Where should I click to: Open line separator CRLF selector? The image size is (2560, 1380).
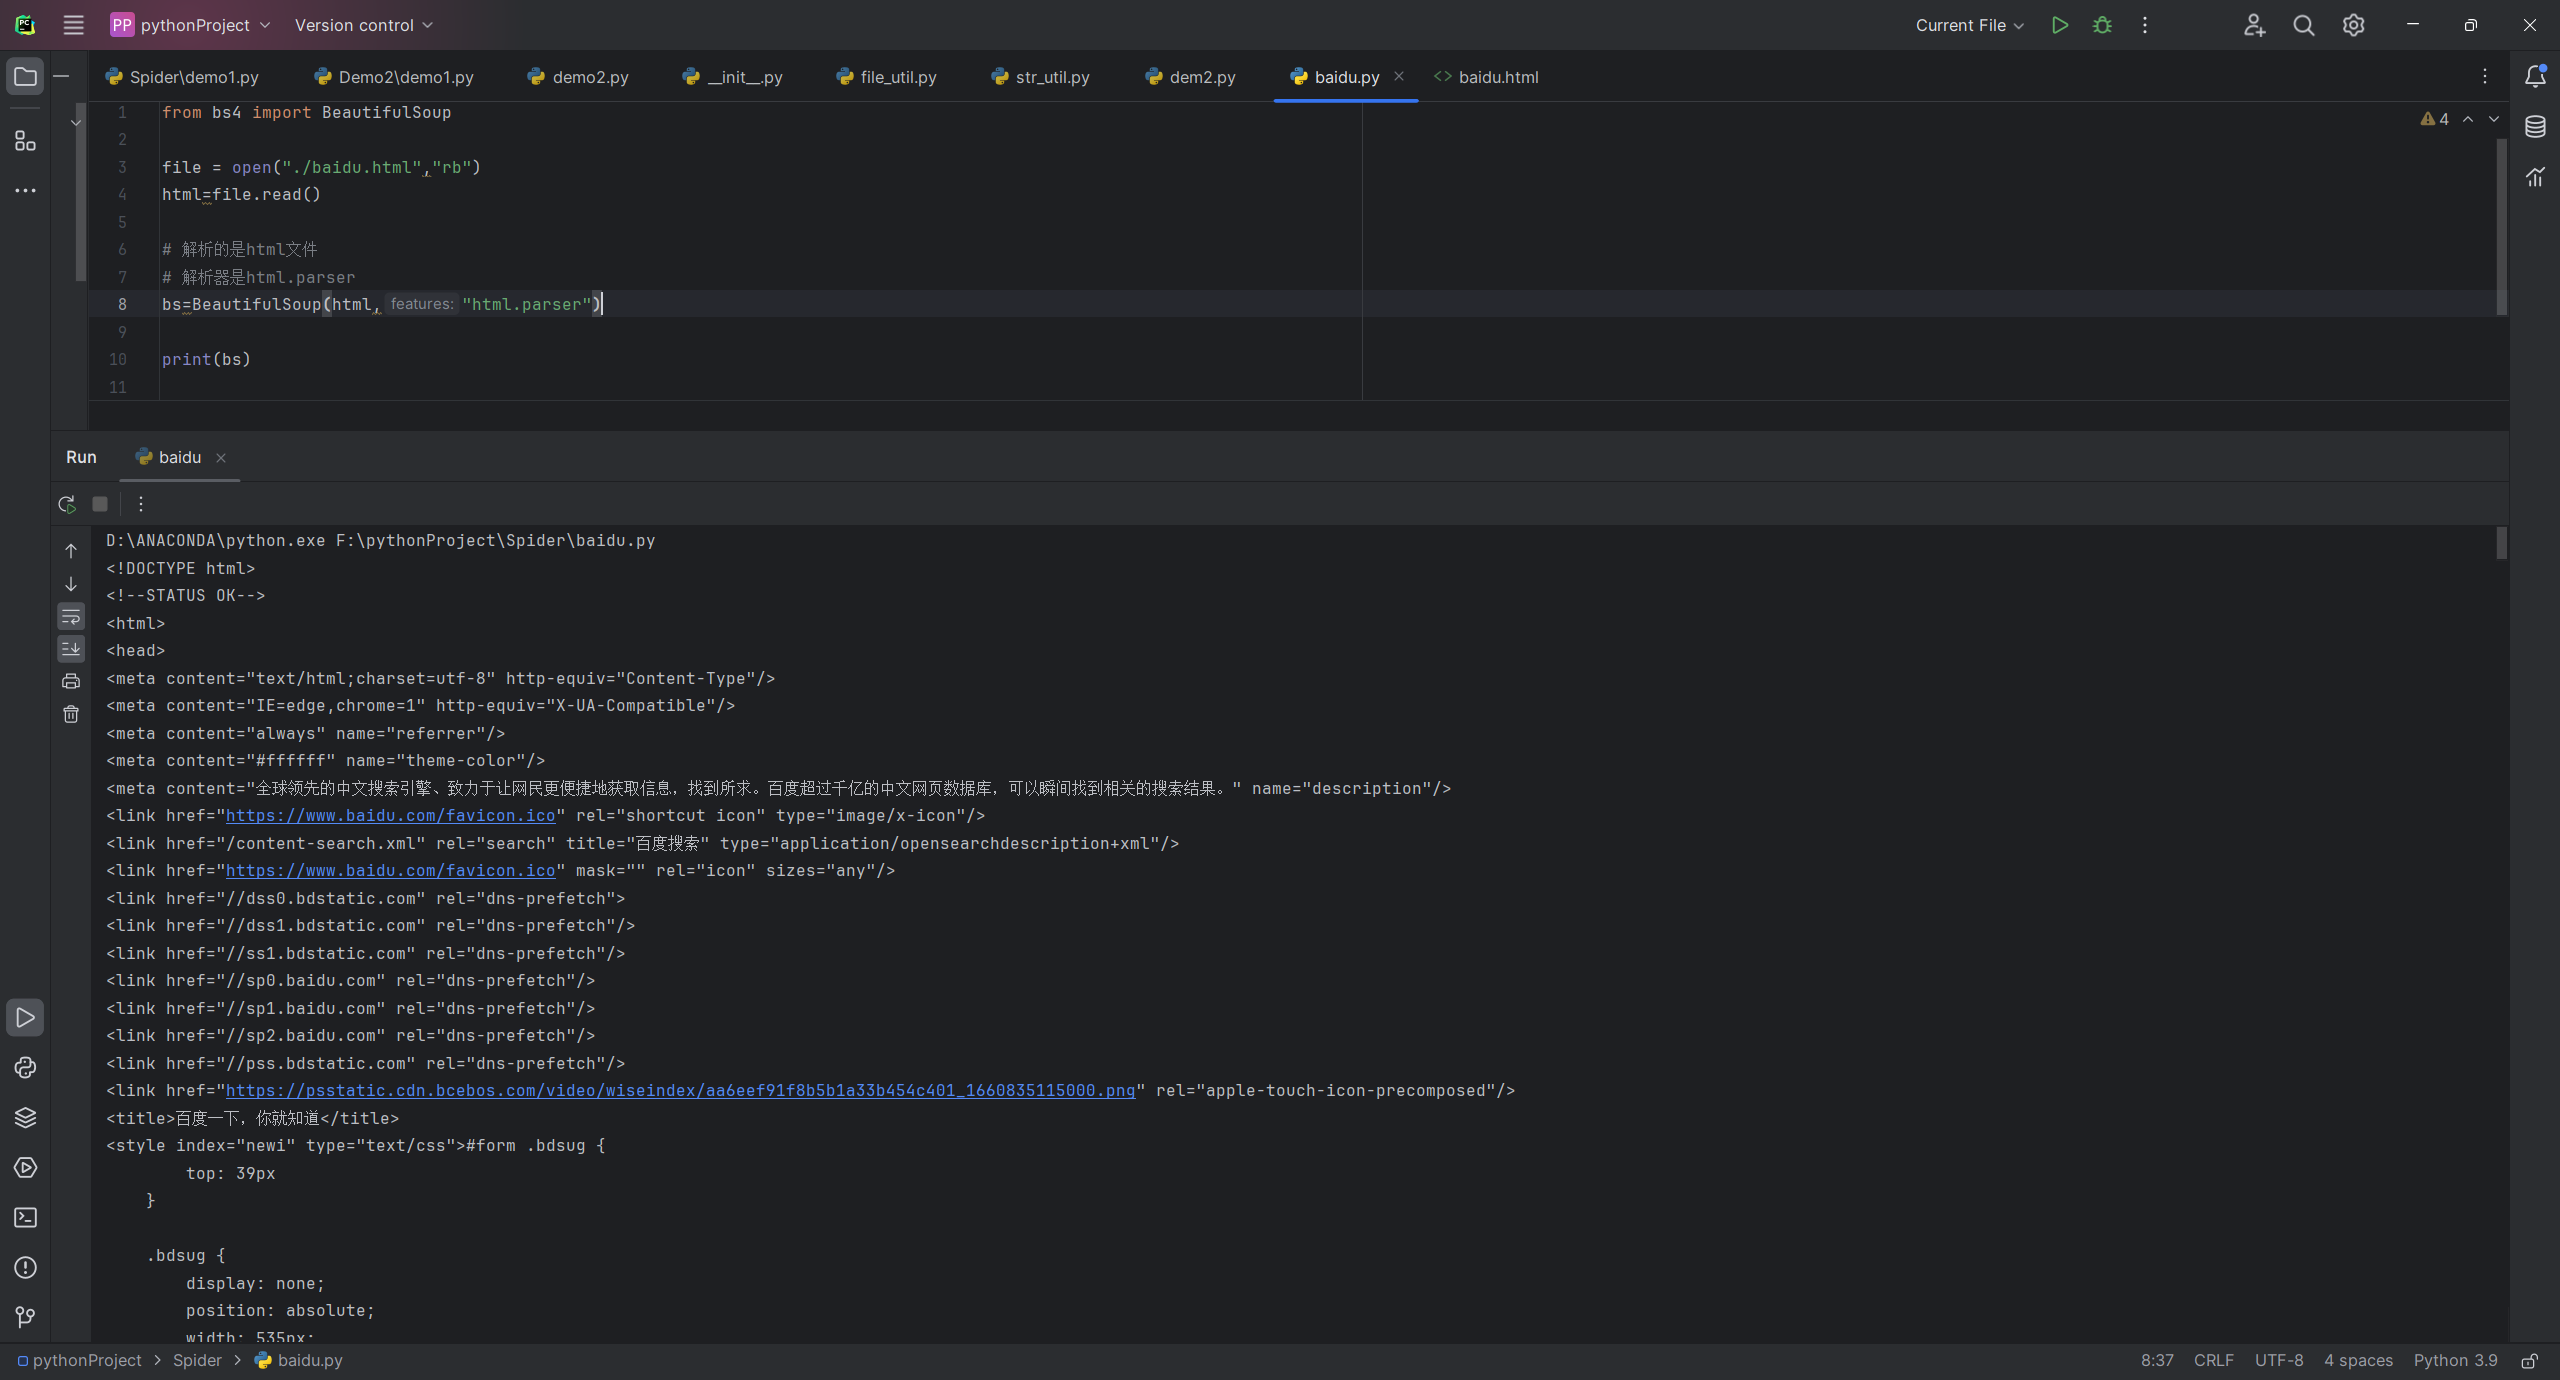pos(2213,1361)
